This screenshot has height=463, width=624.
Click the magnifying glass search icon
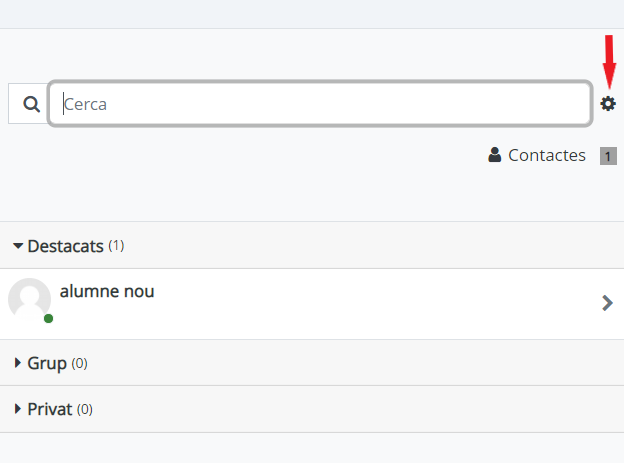tap(31, 104)
